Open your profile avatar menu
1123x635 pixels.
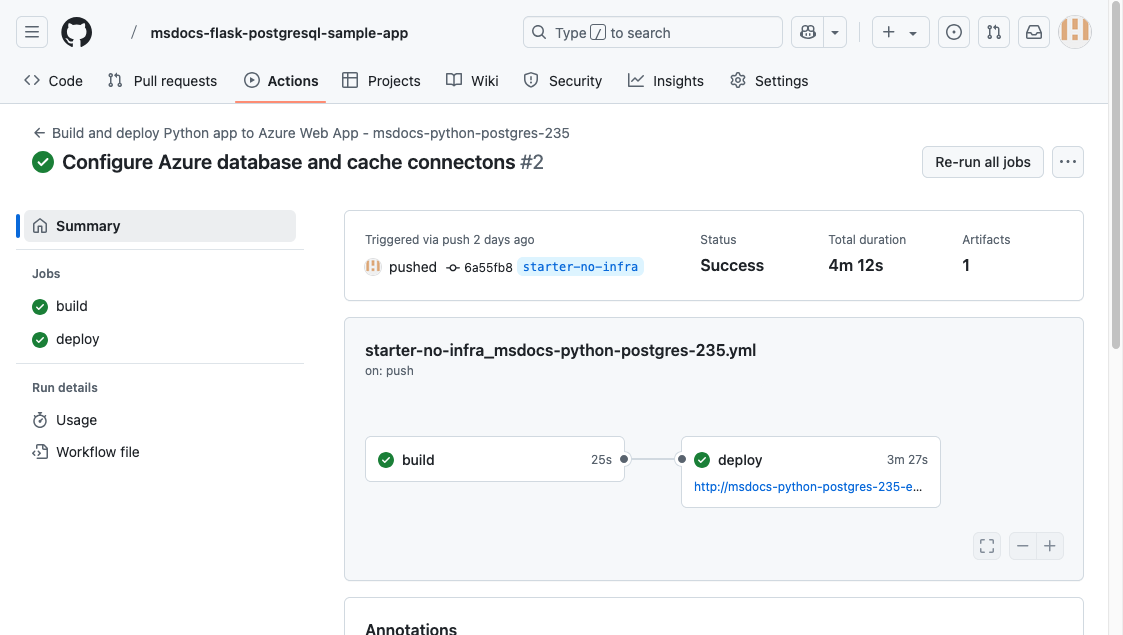coord(1074,31)
